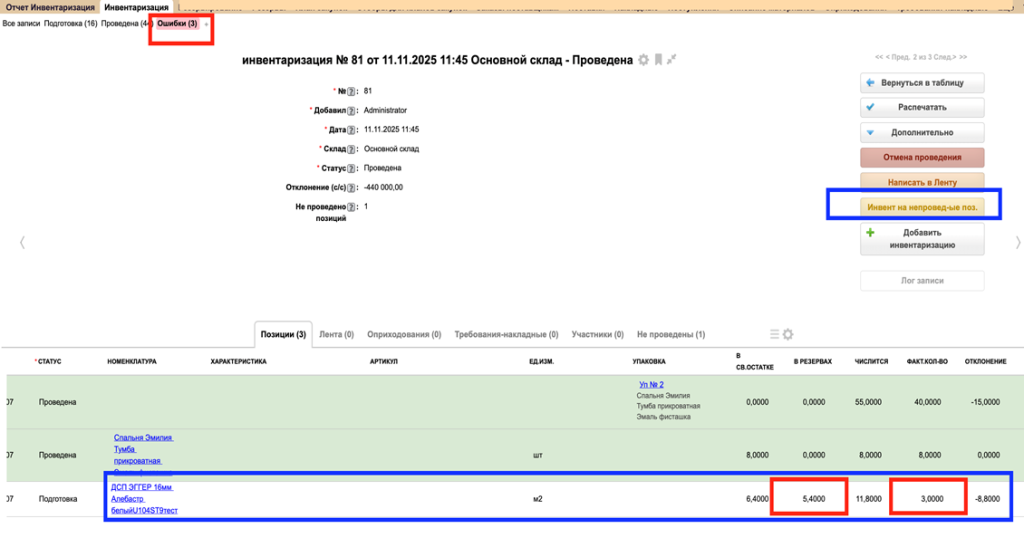The image size is (1024, 538).
Task: Select the Требования-накладные (0) tab
Action: [x=507, y=334]
